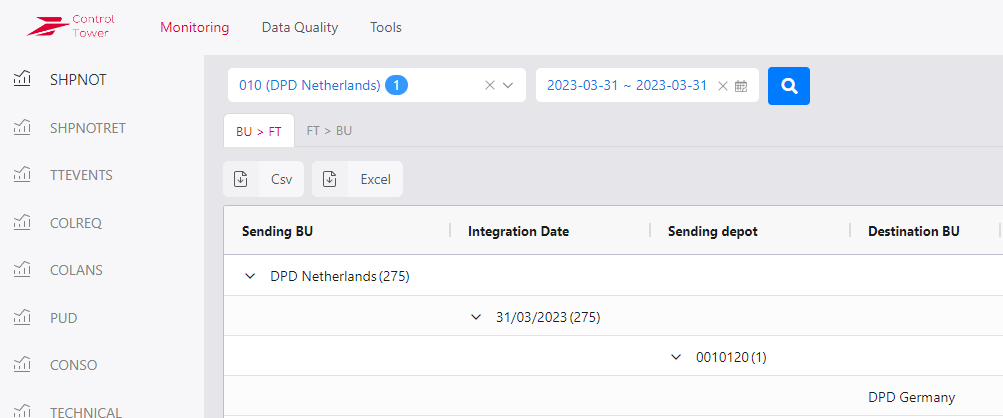Open the business unit dropdown arrow
1003x418 pixels.
(x=508, y=86)
